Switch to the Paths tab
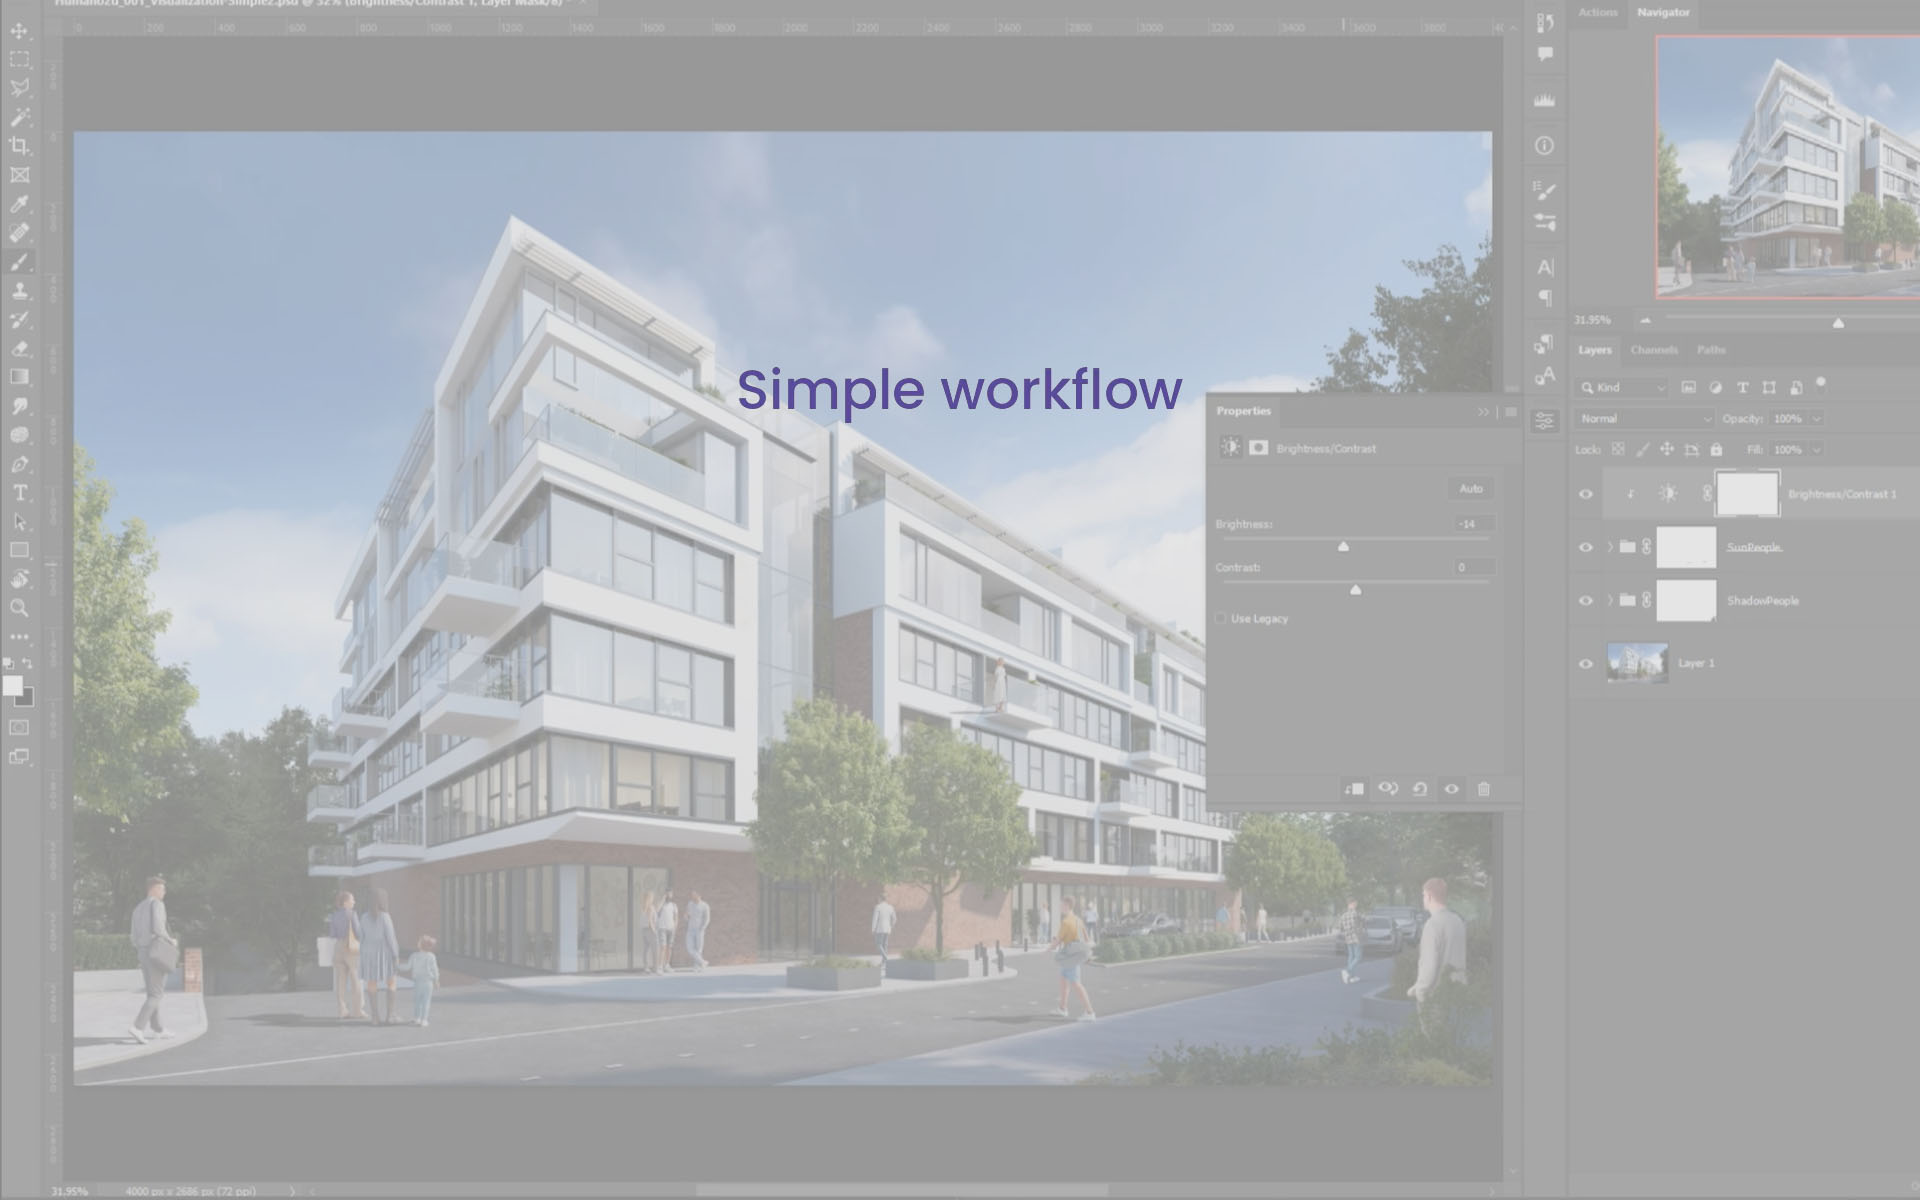The height and width of the screenshot is (1200, 1920). click(x=1711, y=350)
